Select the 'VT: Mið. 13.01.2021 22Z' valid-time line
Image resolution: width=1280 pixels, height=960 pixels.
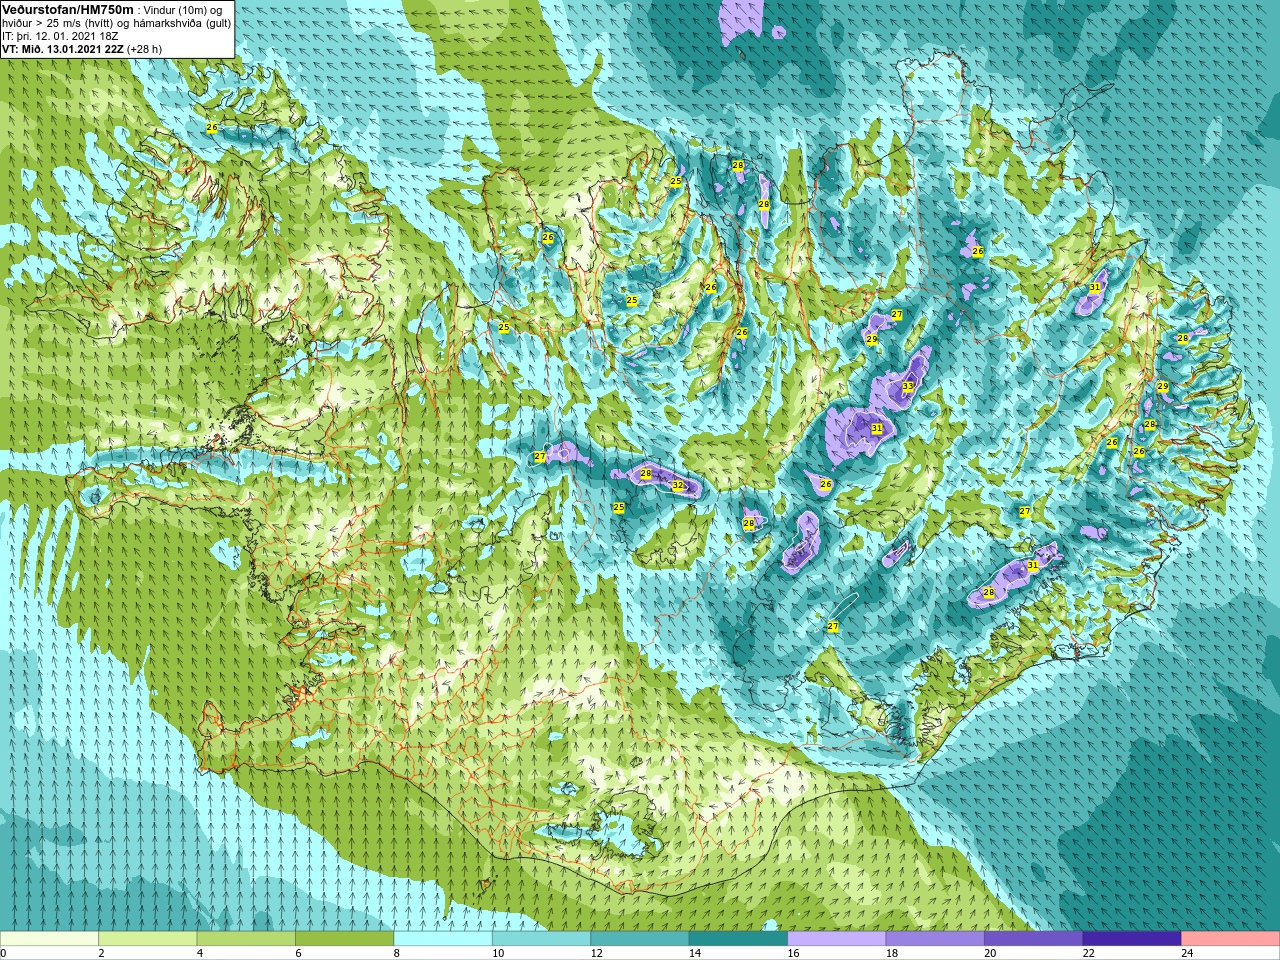coord(63,48)
